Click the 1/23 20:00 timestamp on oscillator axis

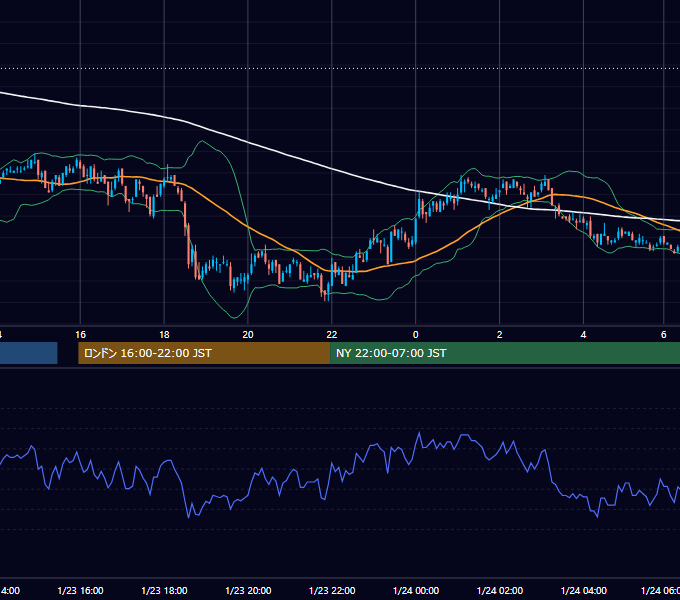(x=248, y=590)
